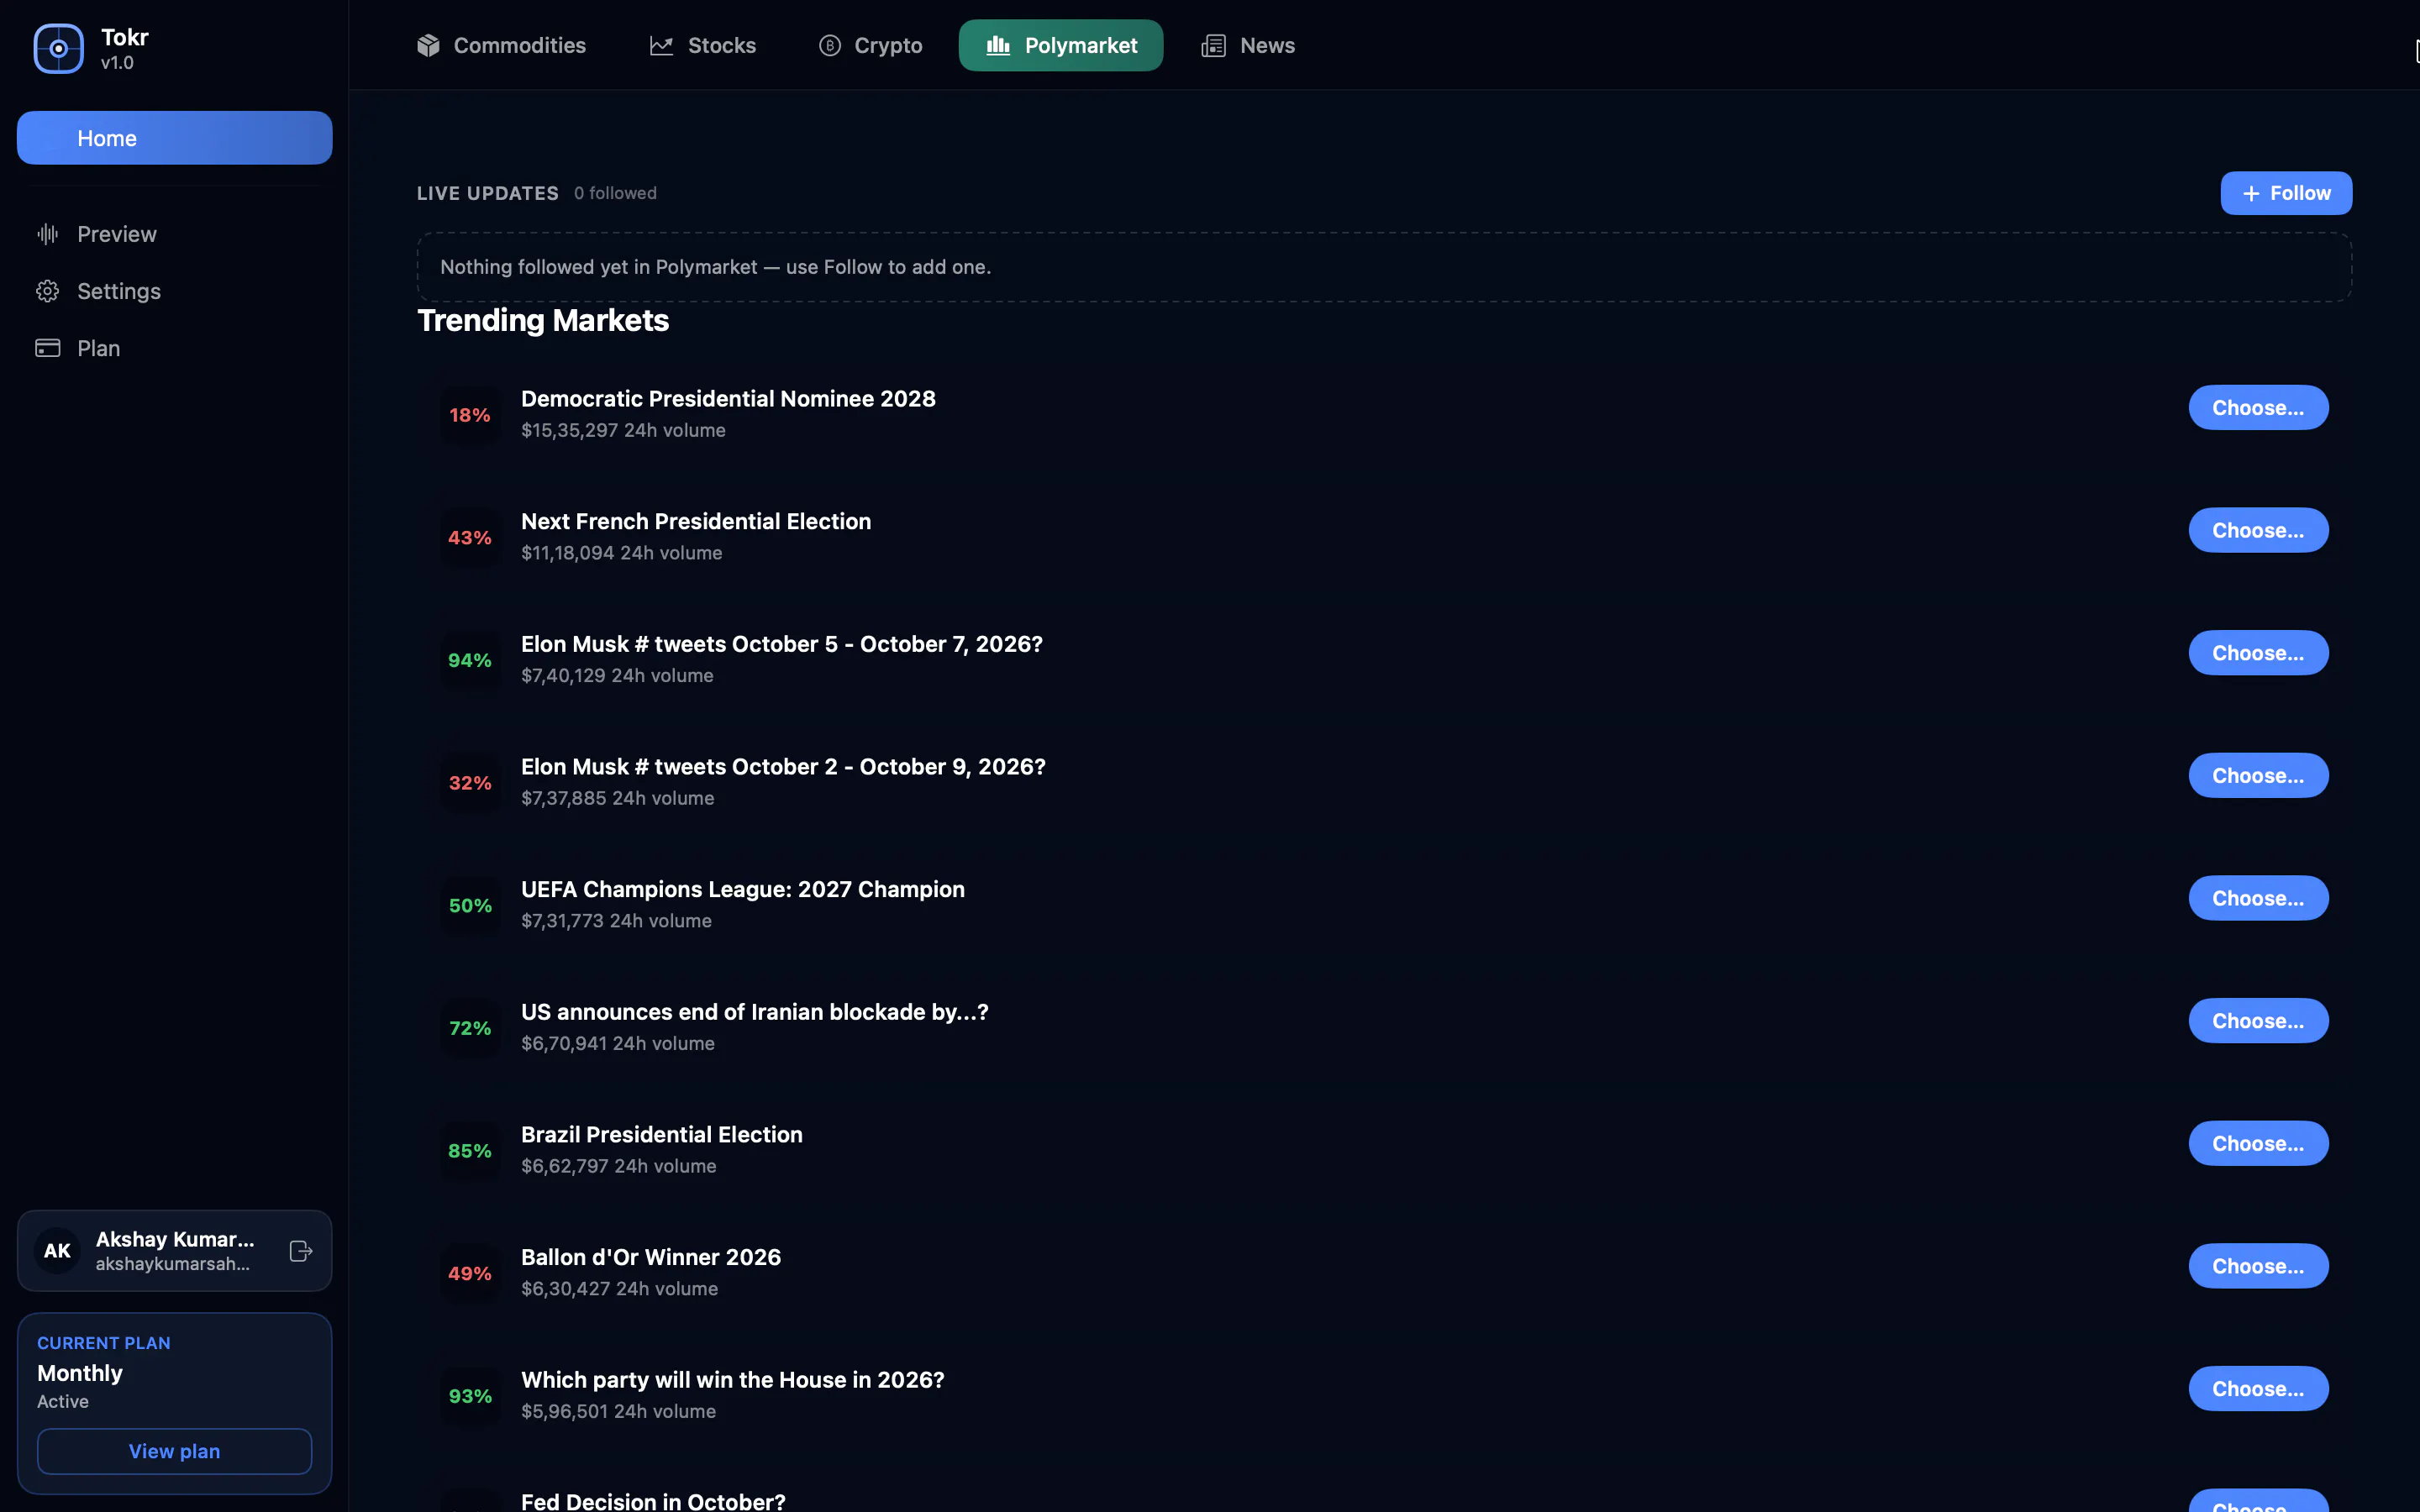Viewport: 2420px width, 1512px height.
Task: Click the Settings gear icon
Action: point(48,291)
